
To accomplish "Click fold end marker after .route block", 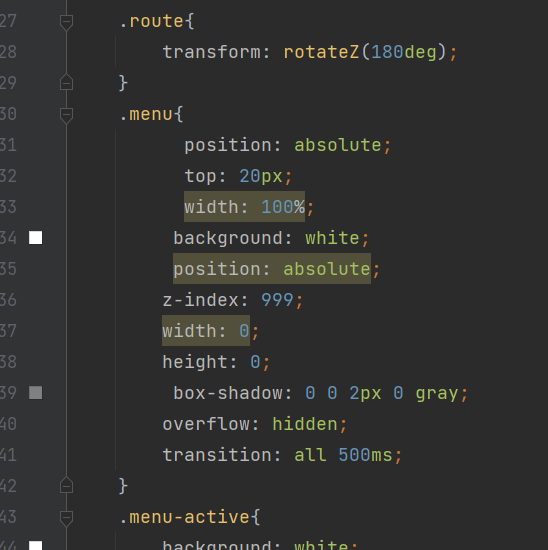I will pos(66,83).
